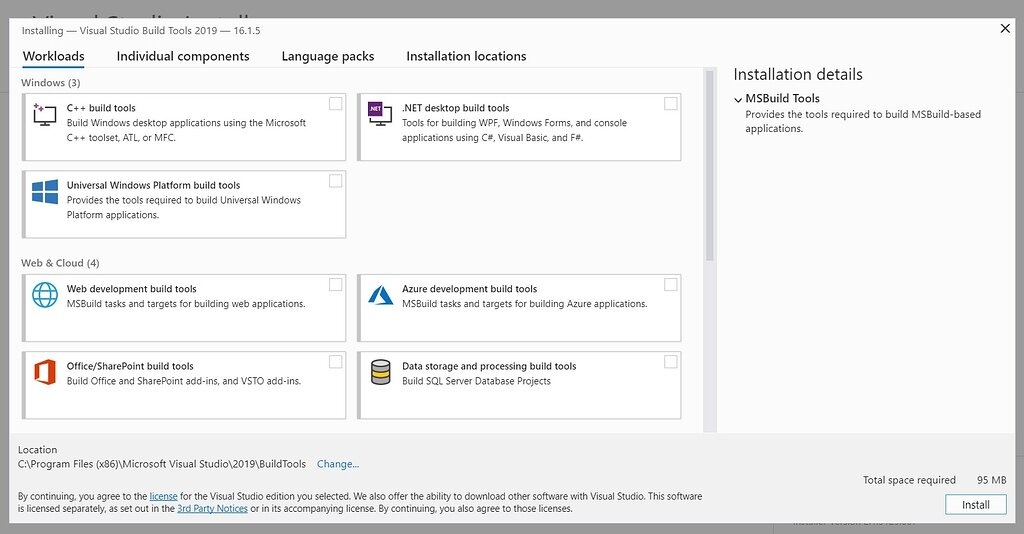1024x534 pixels.
Task: Click the Azure development build tools icon
Action: click(380, 294)
